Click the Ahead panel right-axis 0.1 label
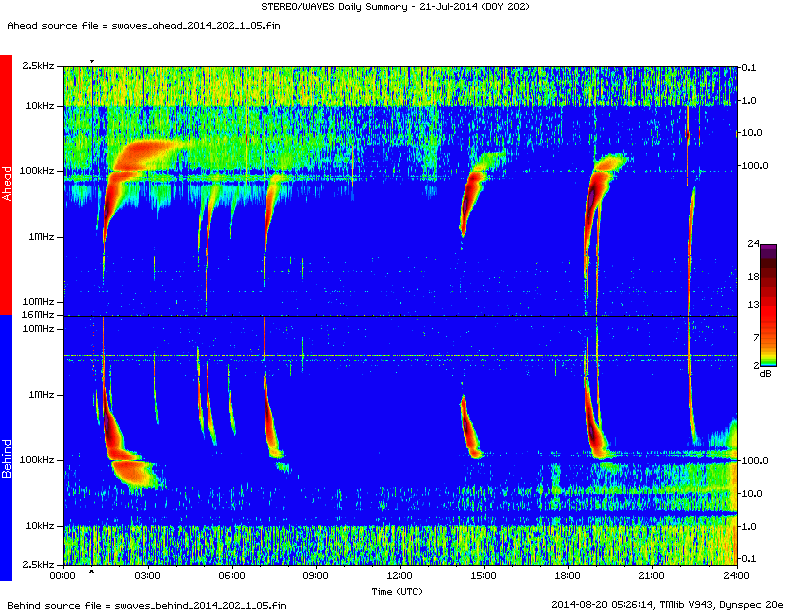792x612 pixels. [749, 68]
